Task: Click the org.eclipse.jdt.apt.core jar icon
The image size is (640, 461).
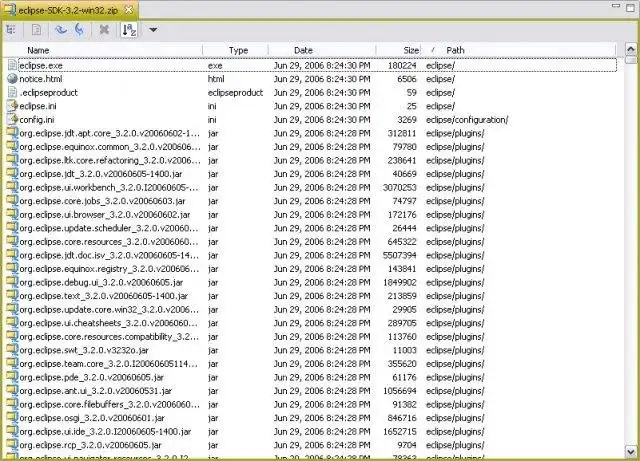Action: point(13,133)
